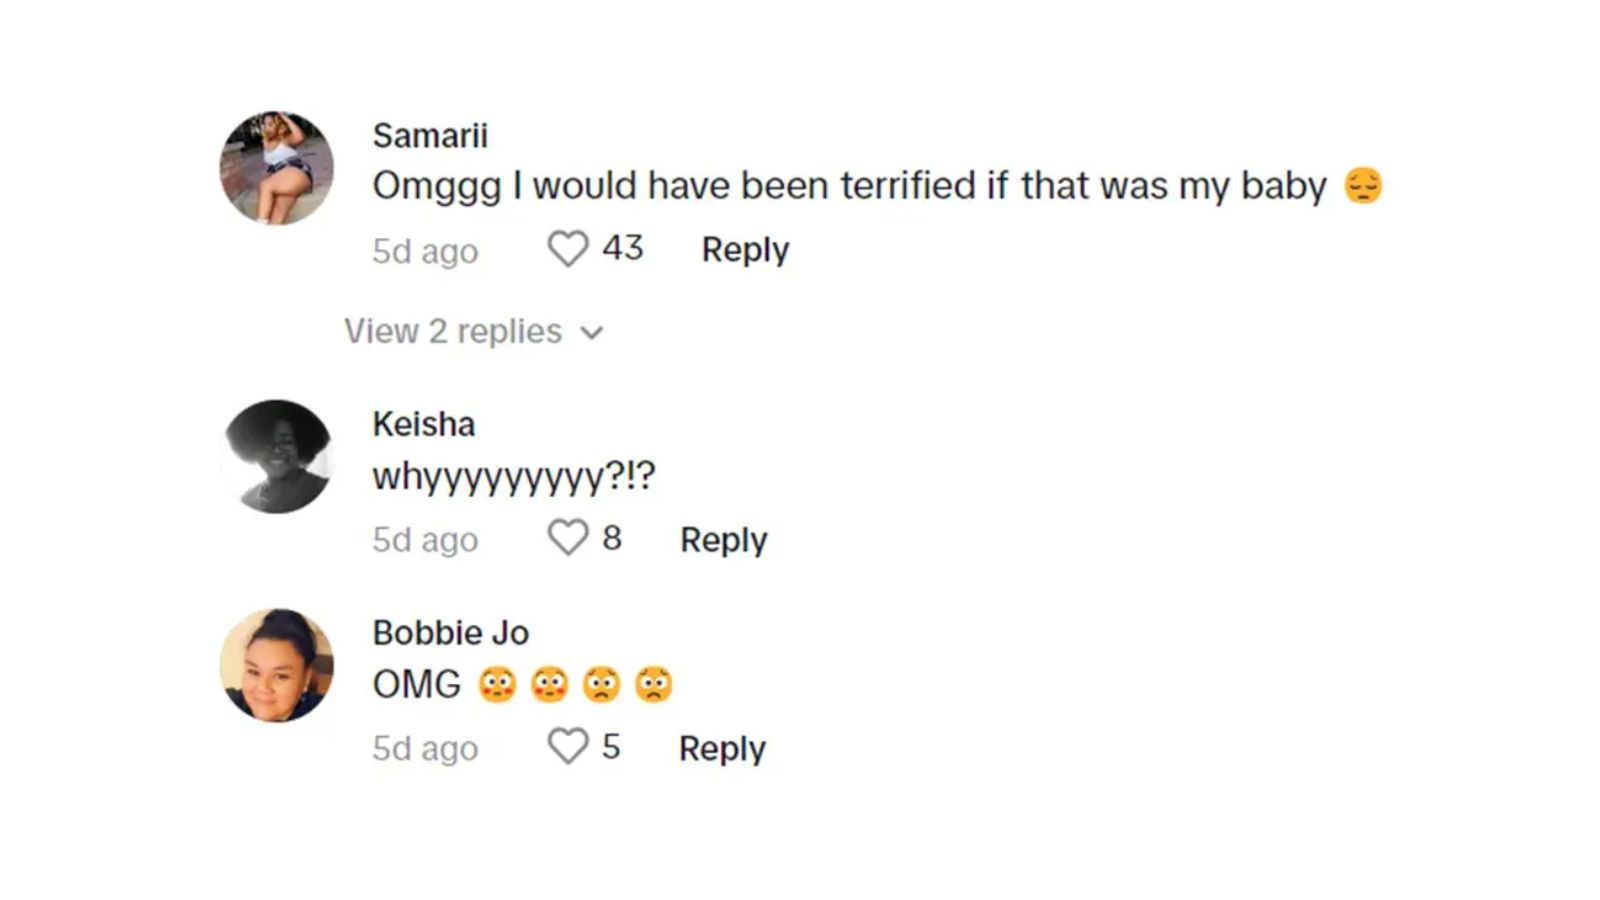The width and height of the screenshot is (1600, 900).
Task: Expand View 2 replies under Samarii
Action: (453, 331)
